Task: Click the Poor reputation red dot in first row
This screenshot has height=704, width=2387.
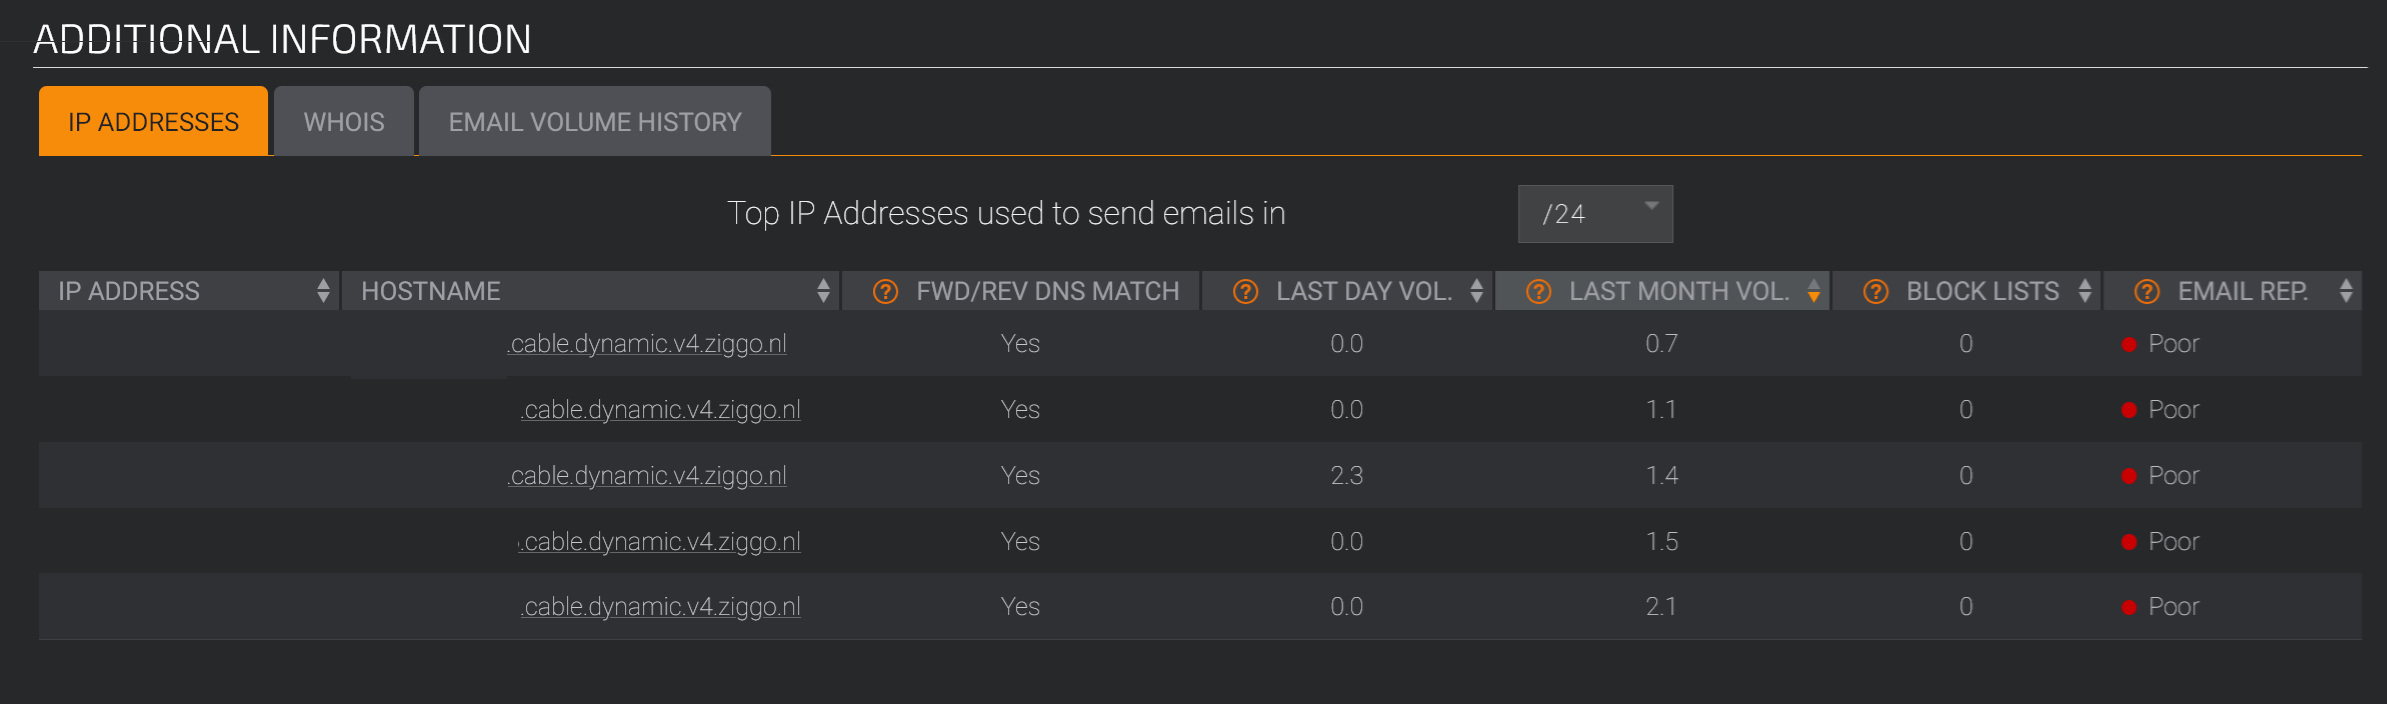Action: coord(2129,345)
